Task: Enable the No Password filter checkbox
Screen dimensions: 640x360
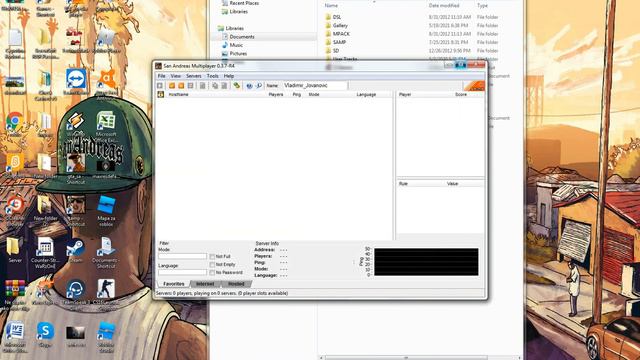Action: 212,272
